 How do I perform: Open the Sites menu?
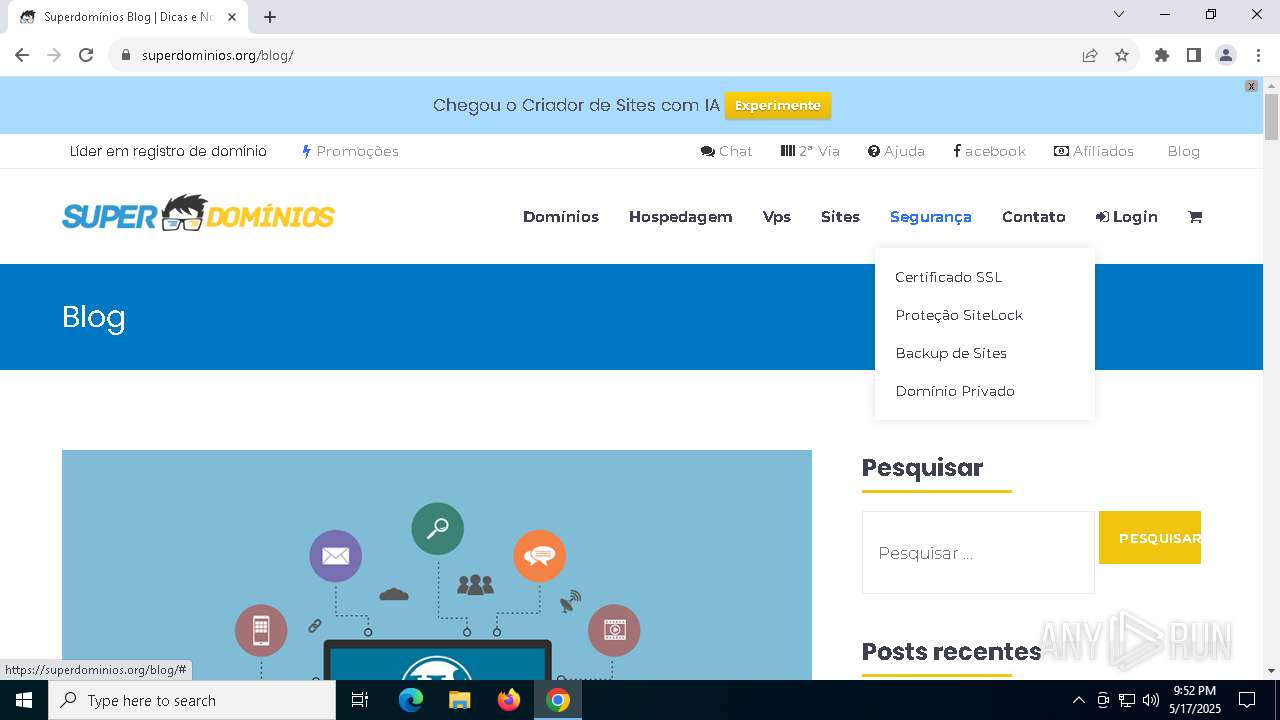pos(840,217)
